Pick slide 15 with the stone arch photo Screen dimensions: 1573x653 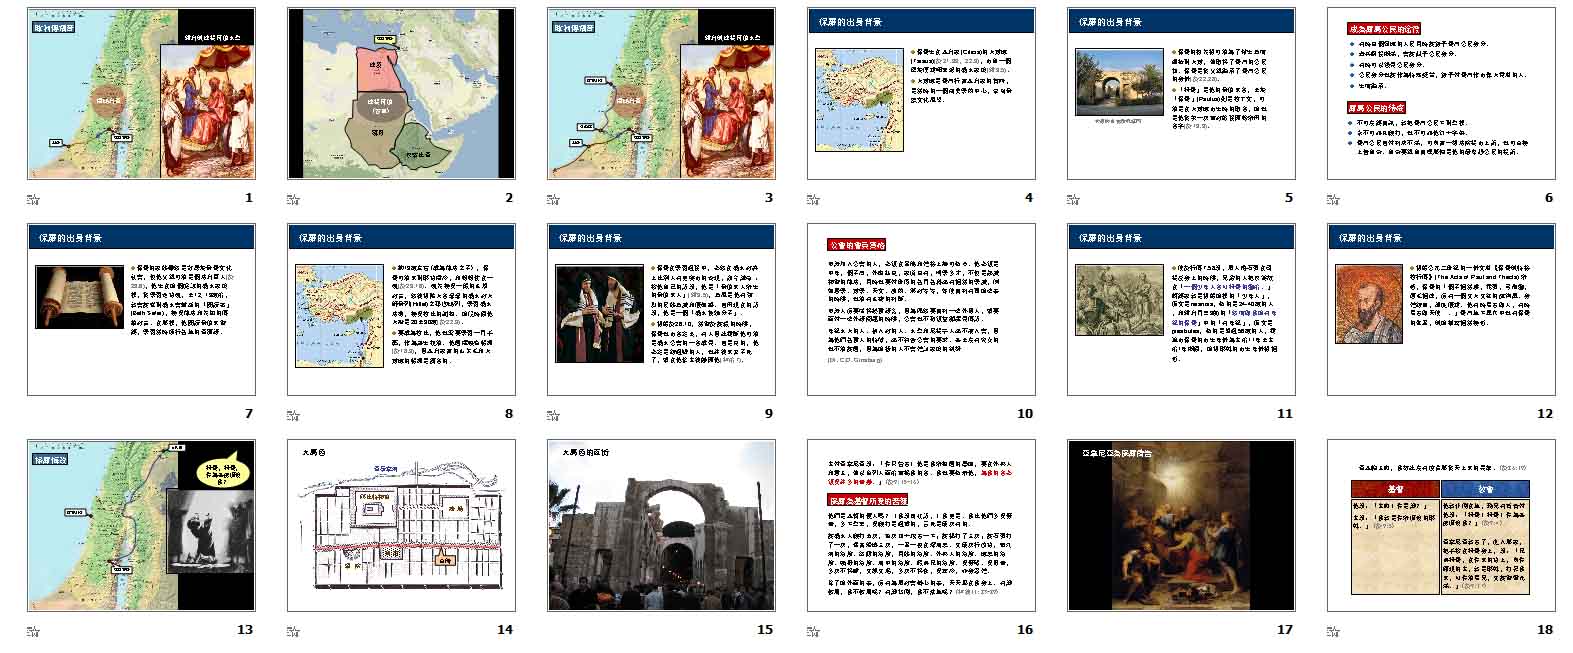click(661, 526)
